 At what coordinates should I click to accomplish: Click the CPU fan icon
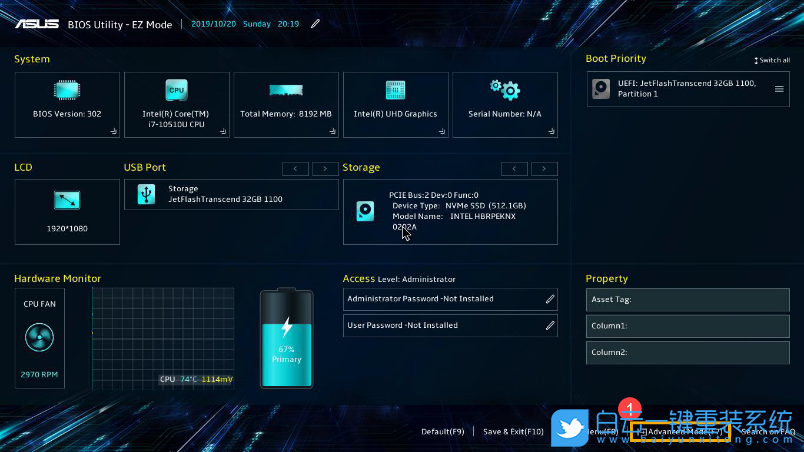[x=39, y=337]
